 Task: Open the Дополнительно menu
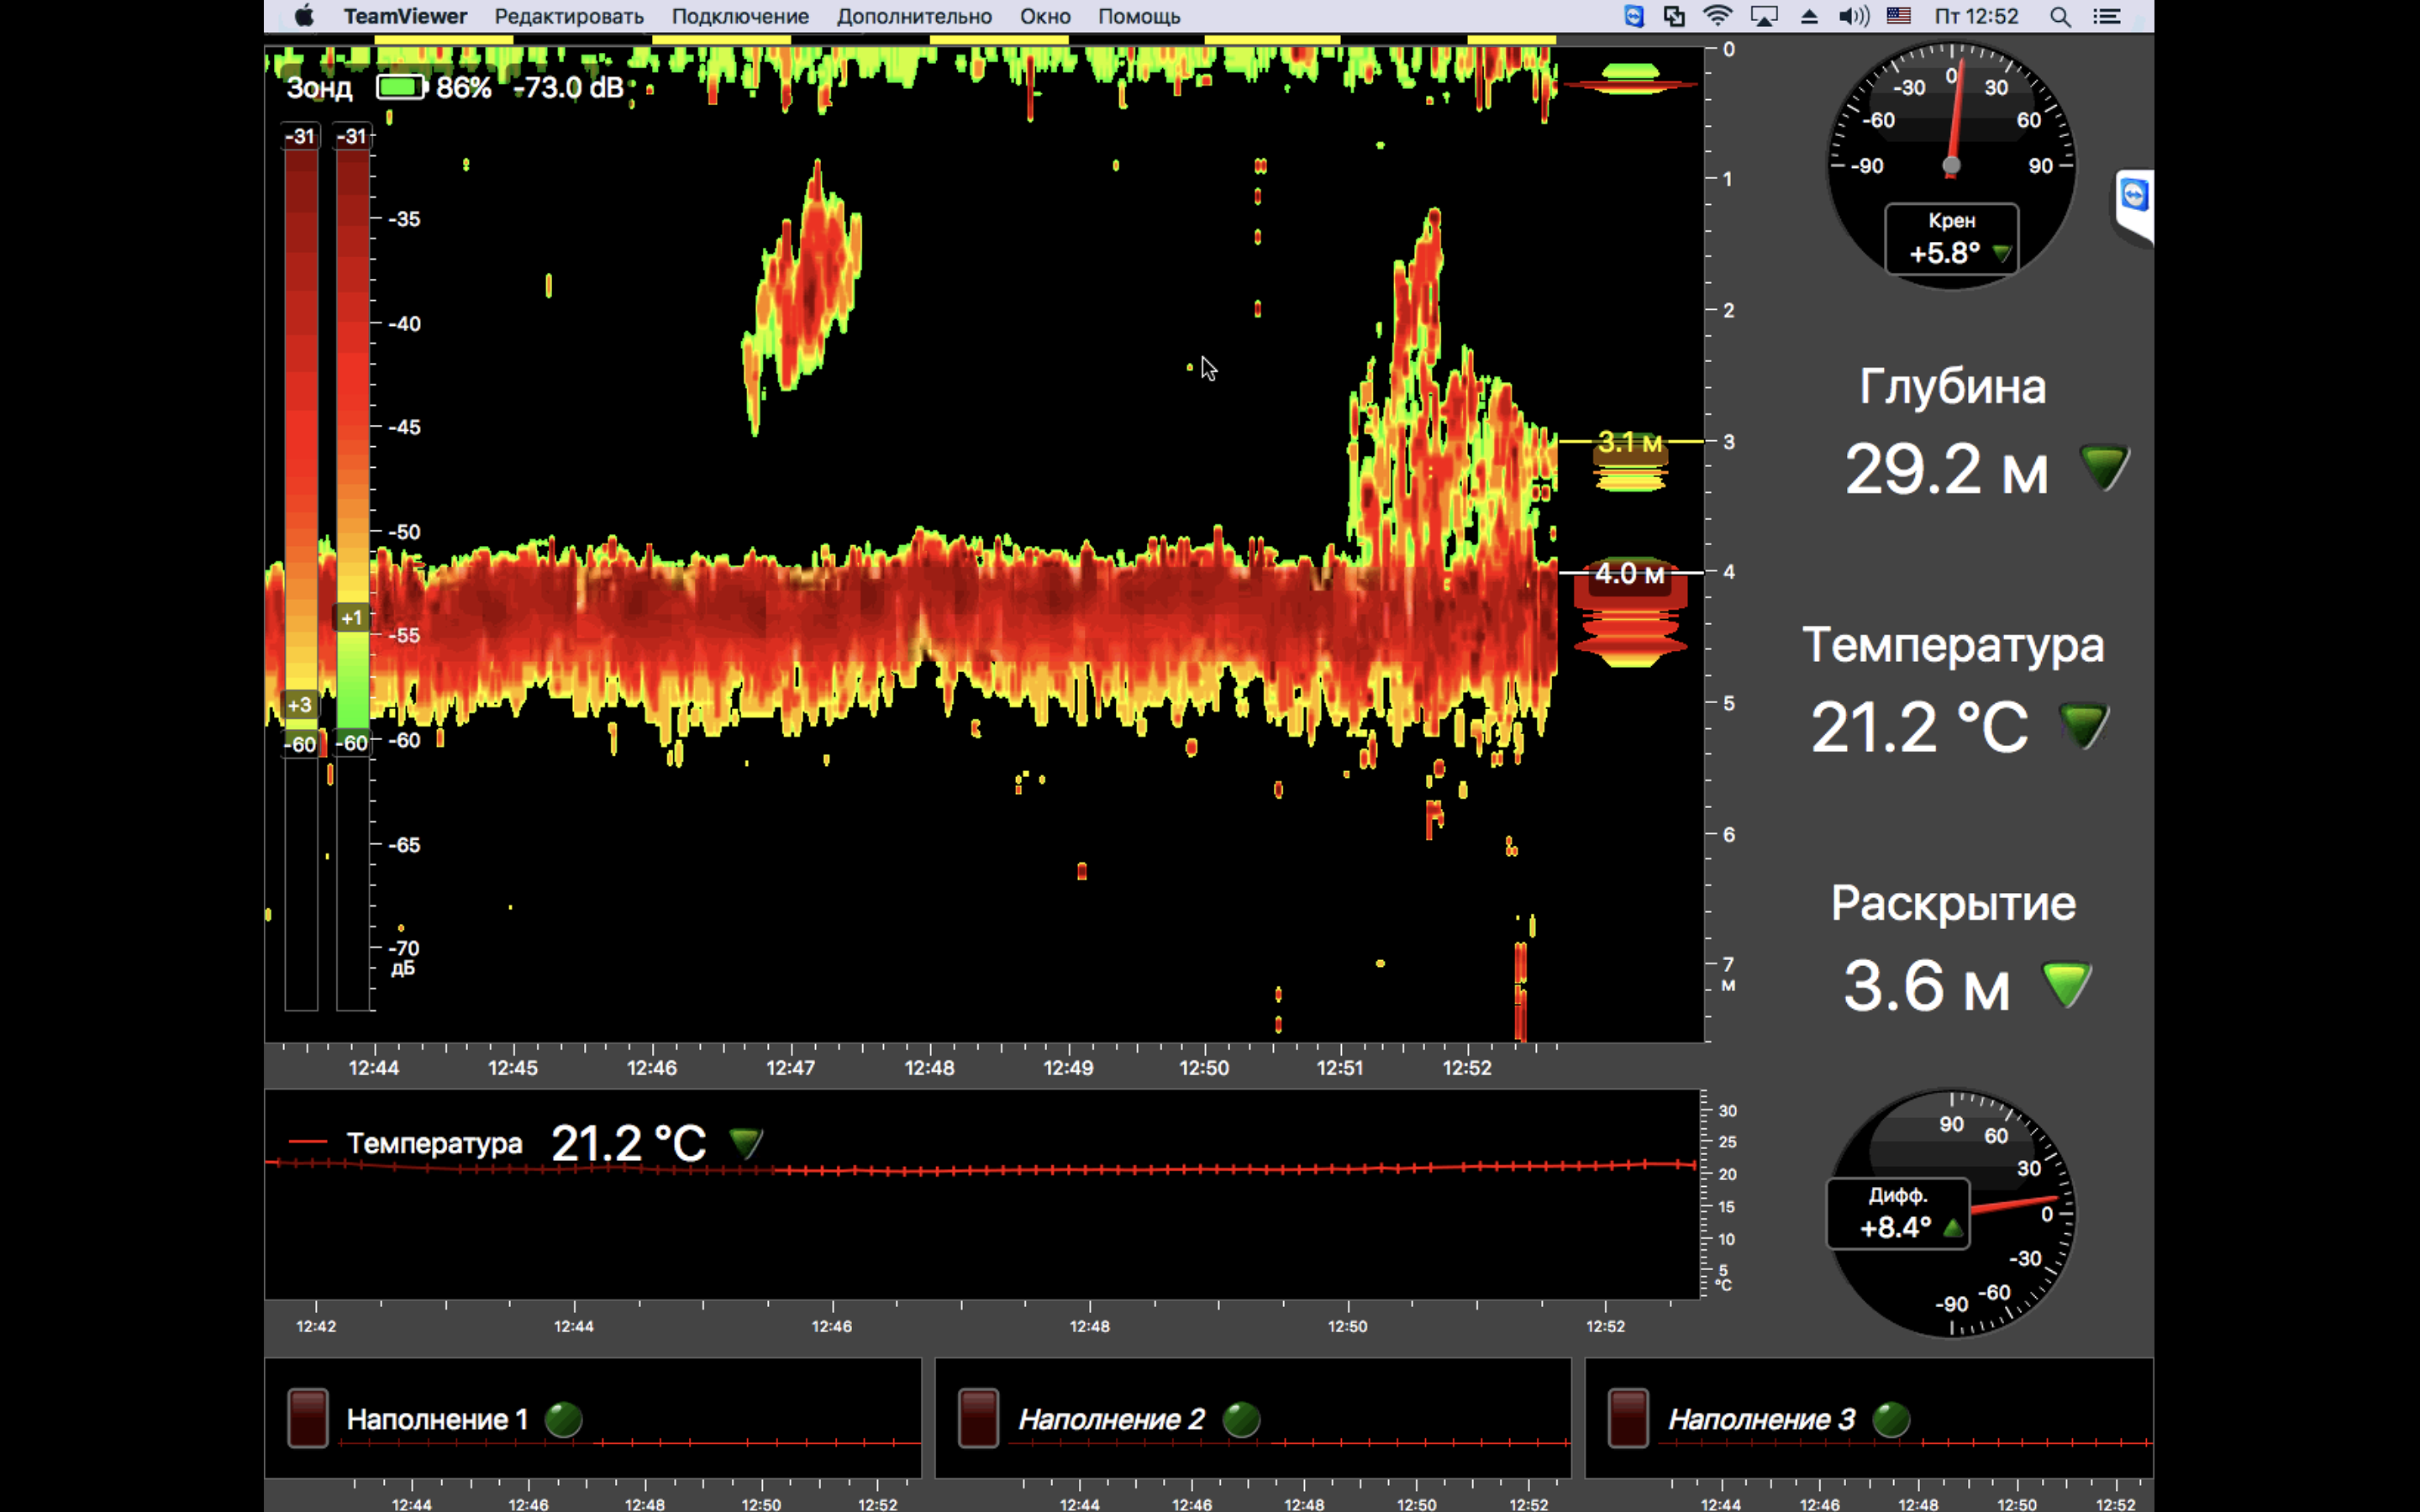pyautogui.click(x=914, y=16)
